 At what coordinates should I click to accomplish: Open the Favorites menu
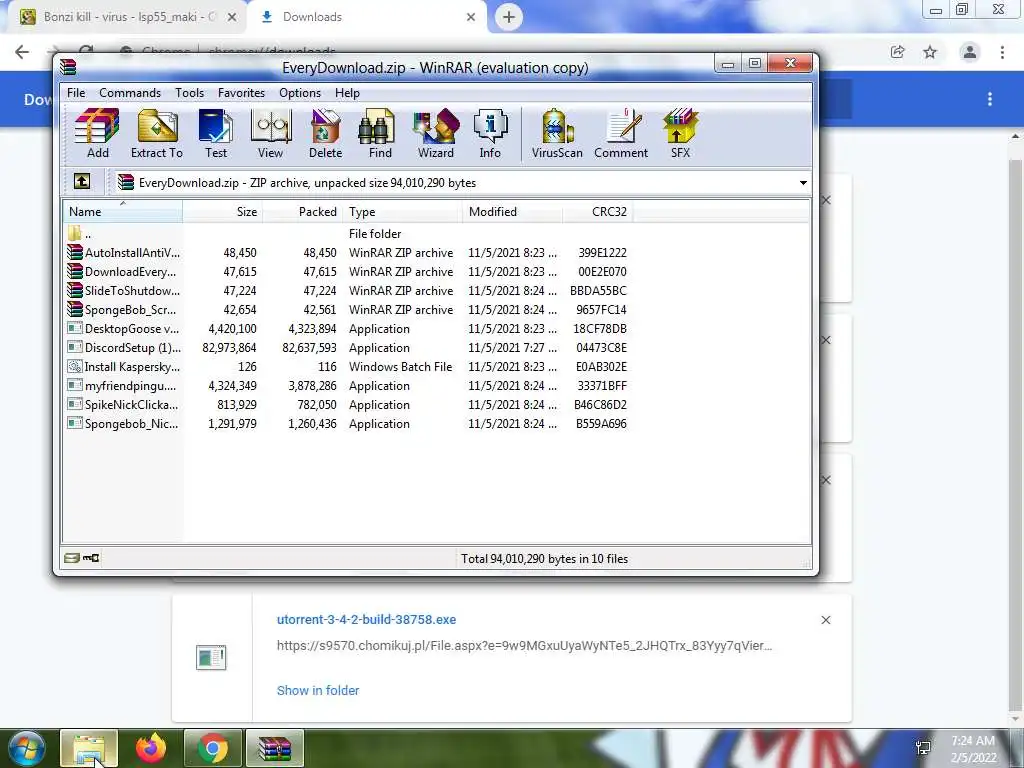(242, 93)
